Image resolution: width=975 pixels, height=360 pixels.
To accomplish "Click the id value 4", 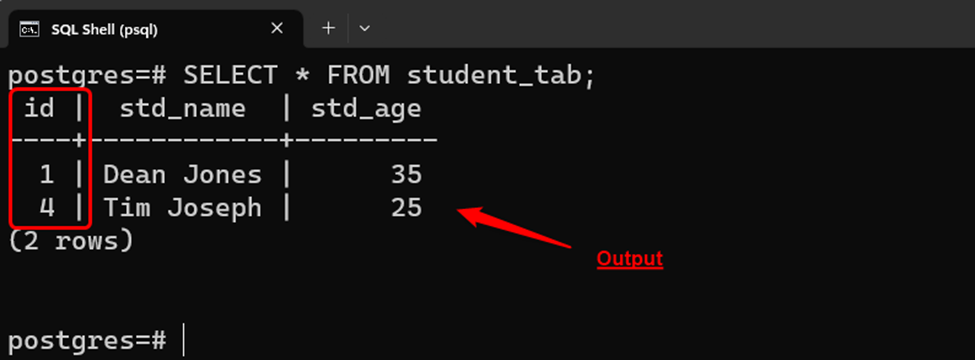I will tap(47, 208).
